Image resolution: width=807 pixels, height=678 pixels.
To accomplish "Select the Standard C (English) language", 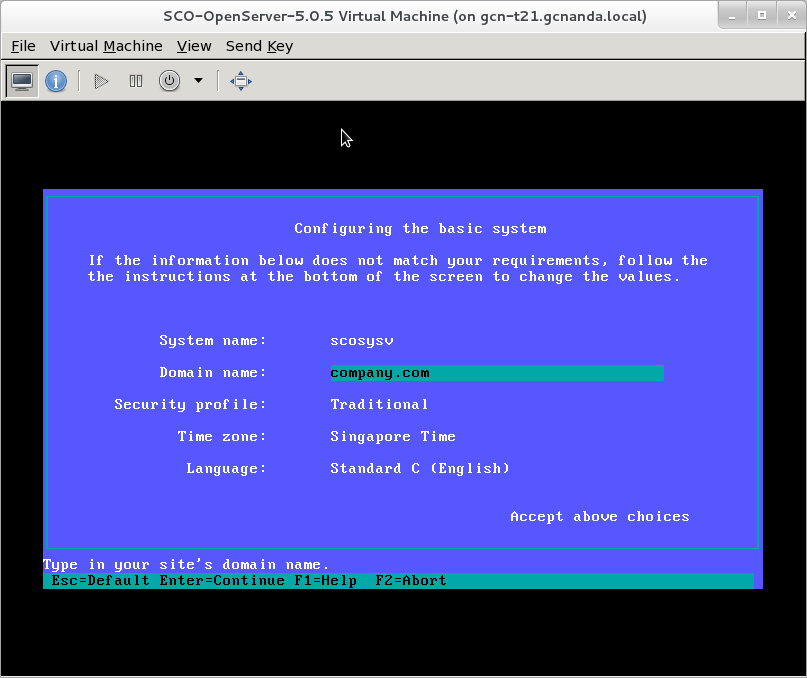I will [419, 469].
